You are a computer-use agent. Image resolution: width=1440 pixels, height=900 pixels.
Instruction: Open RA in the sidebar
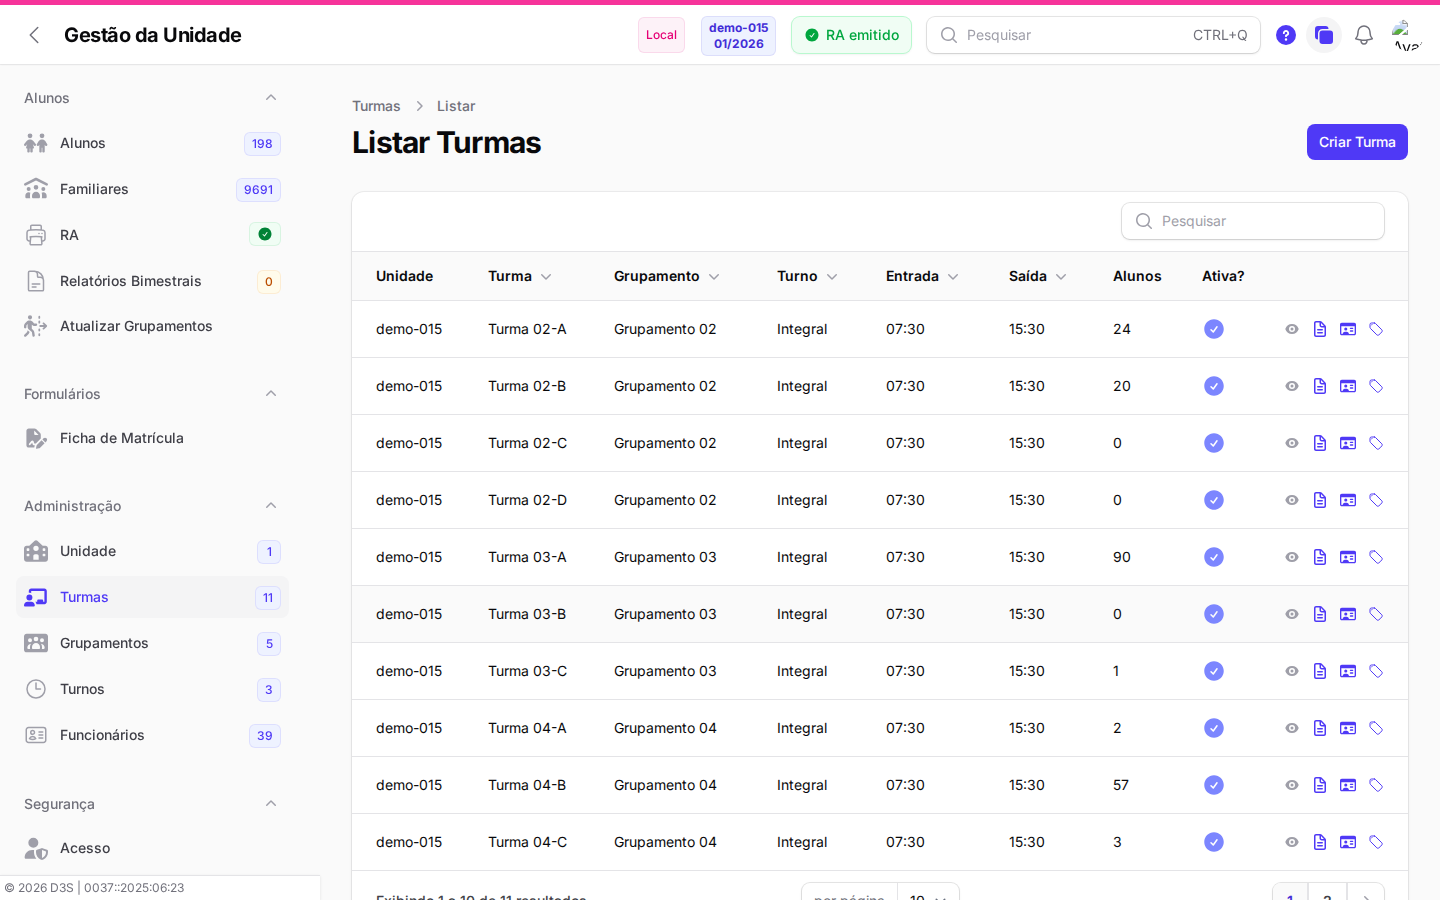click(152, 235)
